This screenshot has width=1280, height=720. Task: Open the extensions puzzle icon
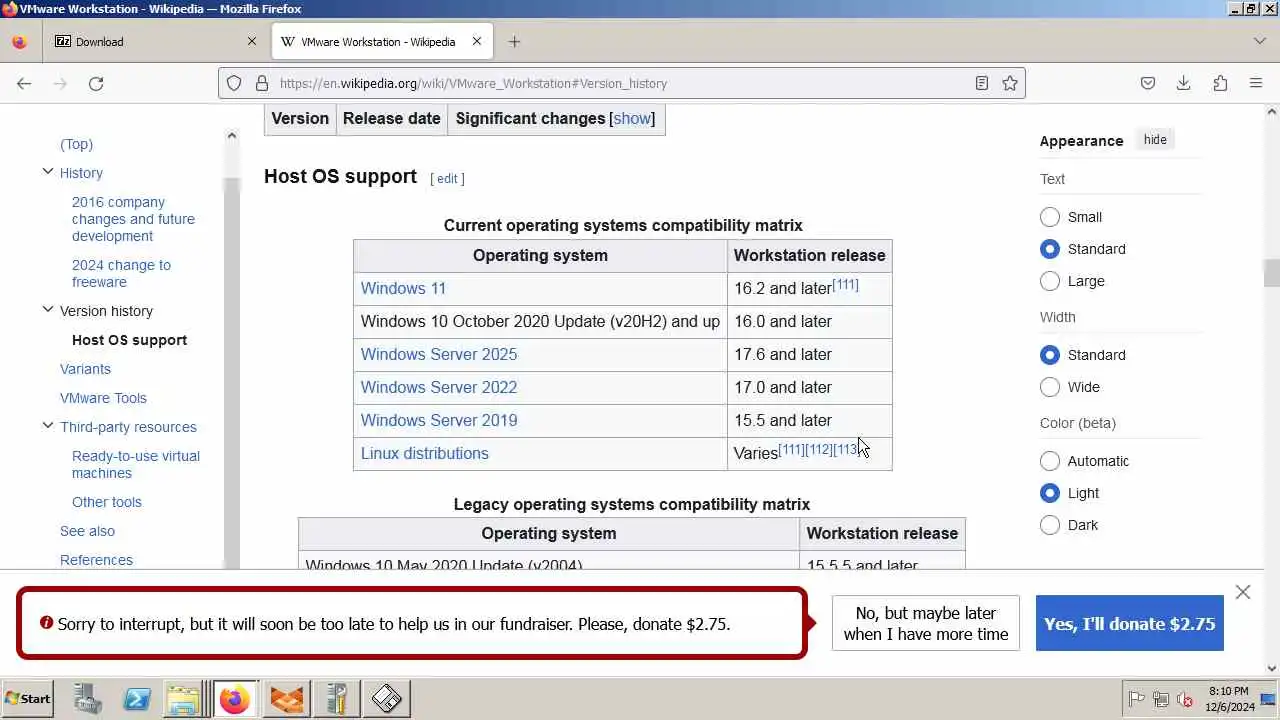[1220, 83]
